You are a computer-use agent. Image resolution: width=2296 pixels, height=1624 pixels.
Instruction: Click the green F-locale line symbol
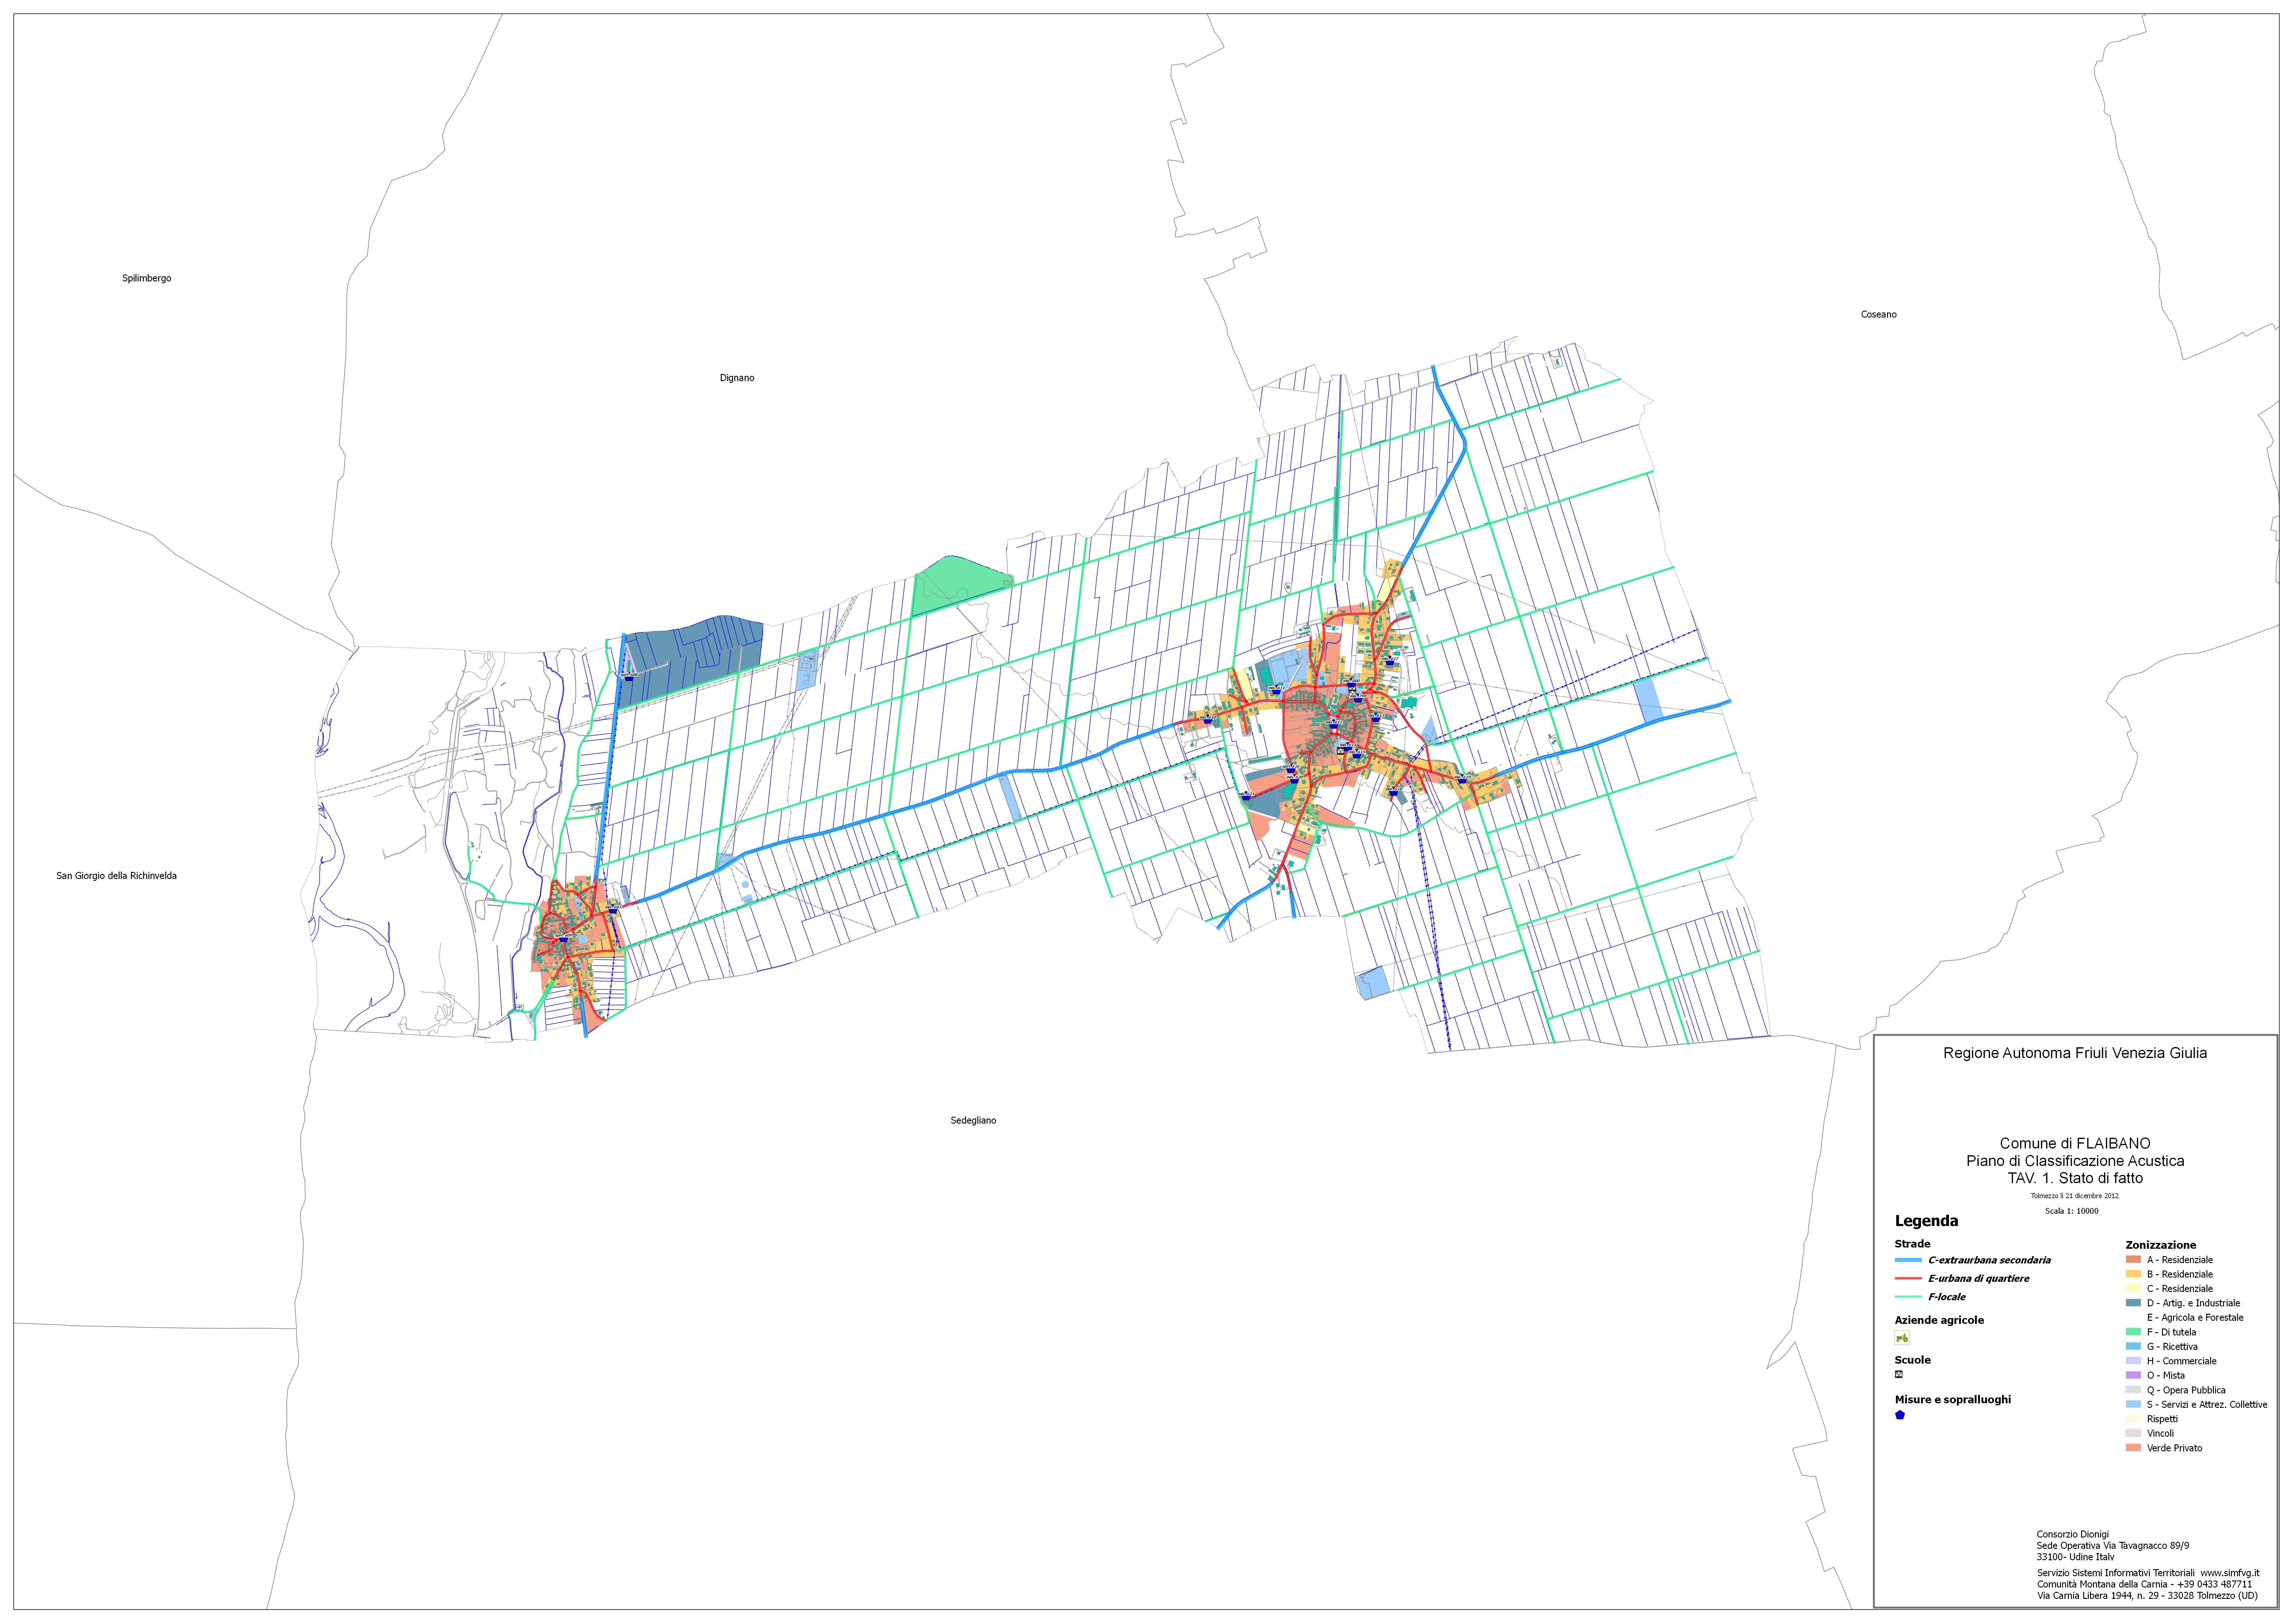(1908, 1297)
